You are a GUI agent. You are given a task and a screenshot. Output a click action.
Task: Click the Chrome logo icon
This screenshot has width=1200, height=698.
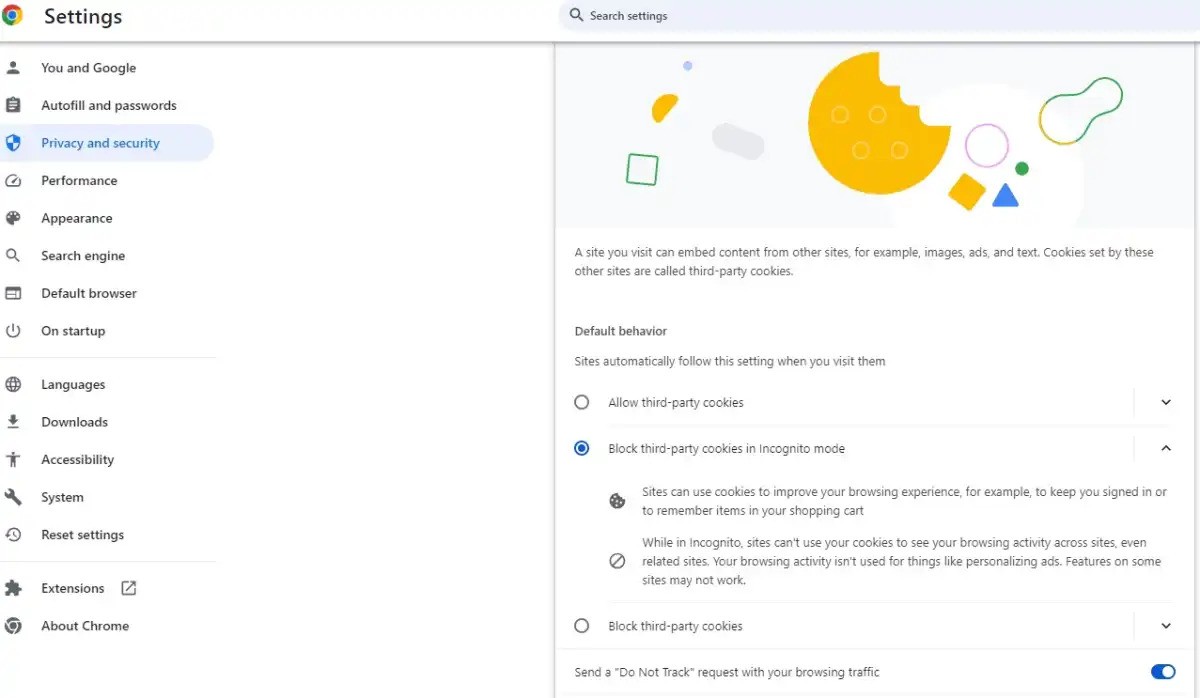[x=12, y=15]
